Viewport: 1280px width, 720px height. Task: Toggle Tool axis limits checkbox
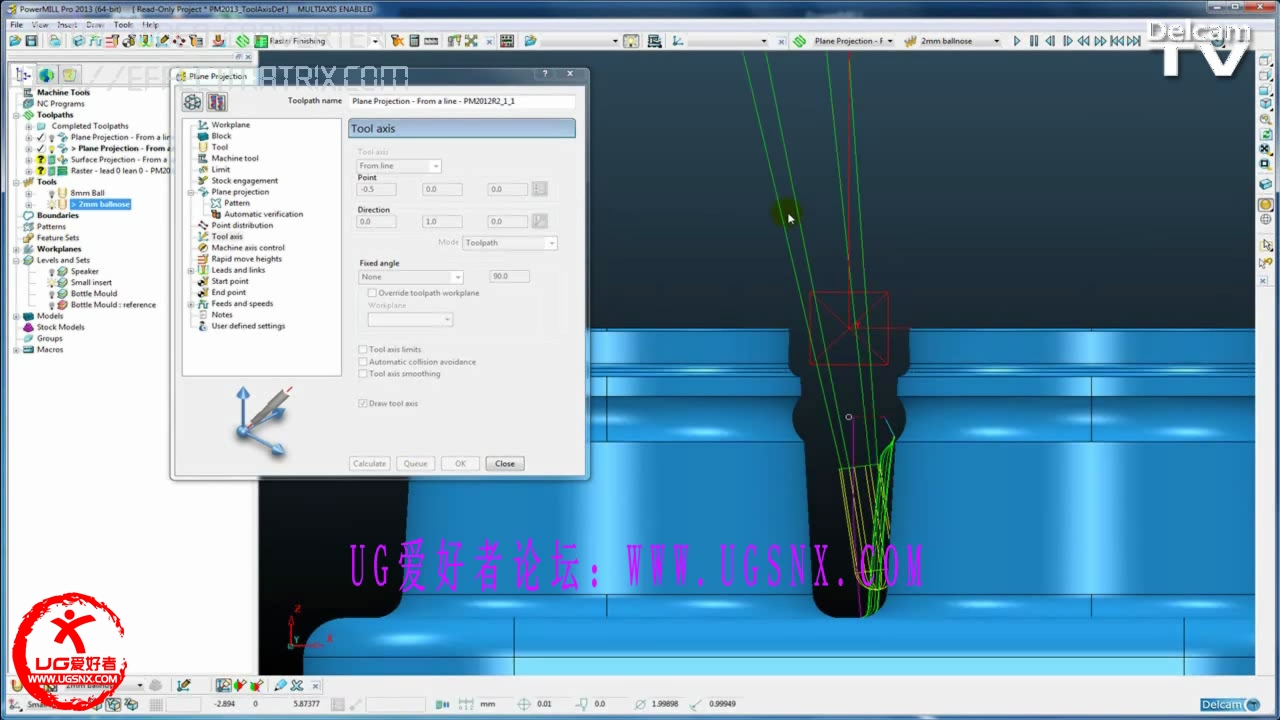pos(363,350)
